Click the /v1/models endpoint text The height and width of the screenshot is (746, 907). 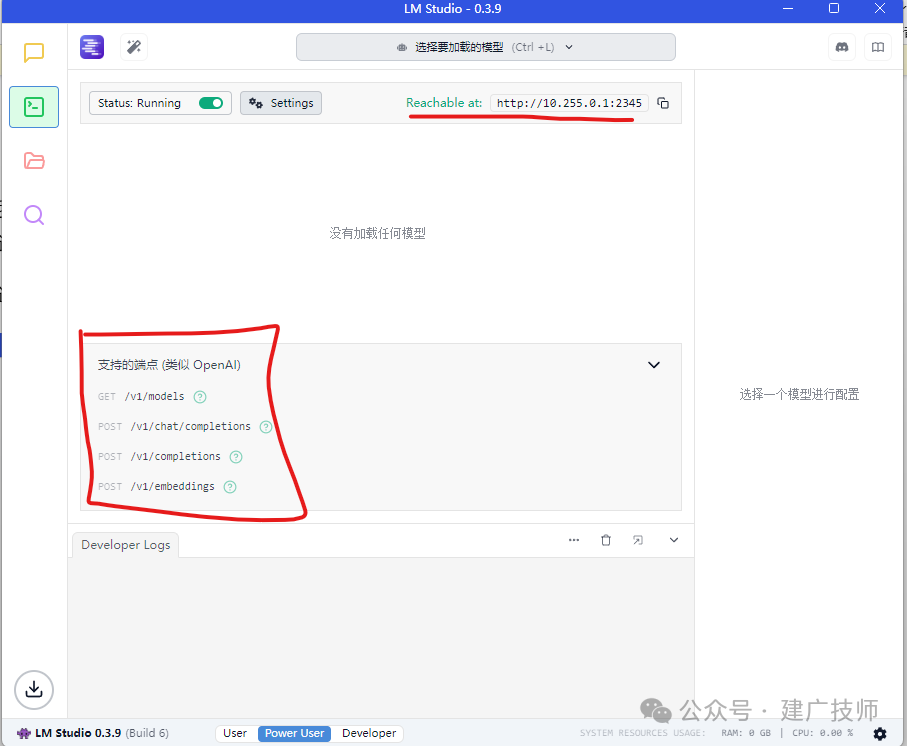154,397
